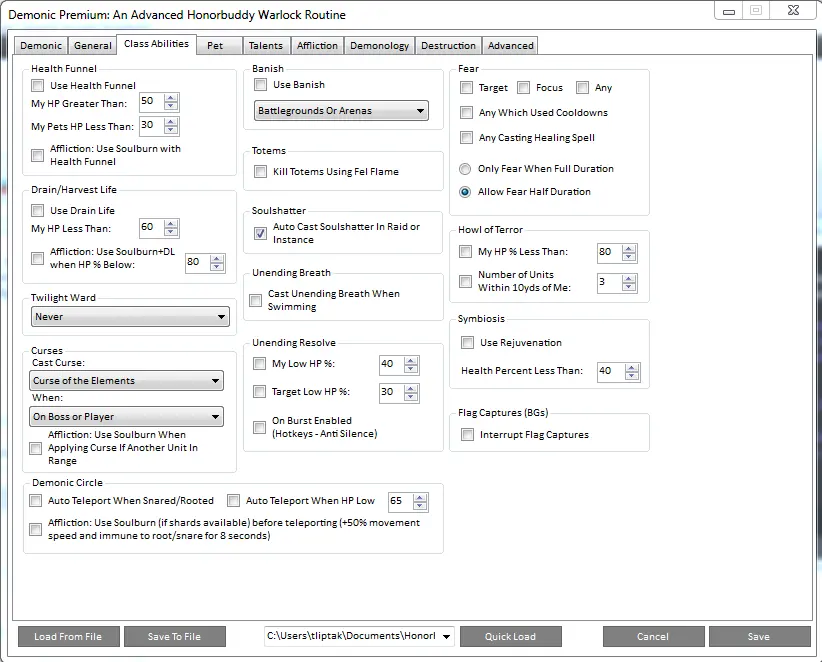The height and width of the screenshot is (662, 822).
Task: Save the routine settings
Action: point(759,637)
